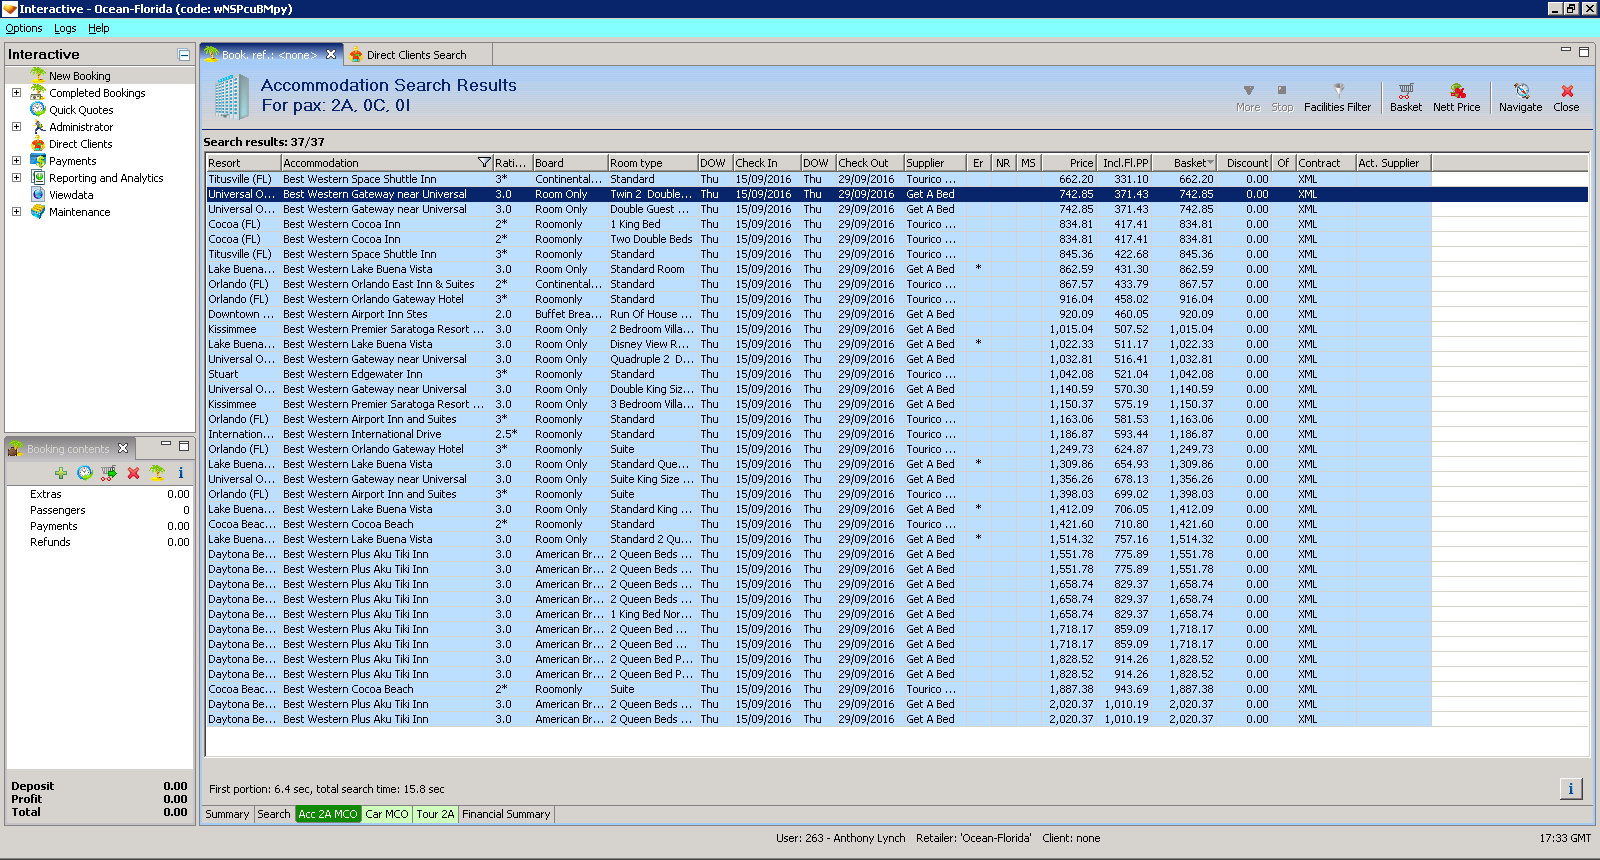The width and height of the screenshot is (1600, 860).
Task: Click the palm tree icon in Booking contents toolbar
Action: click(157, 473)
